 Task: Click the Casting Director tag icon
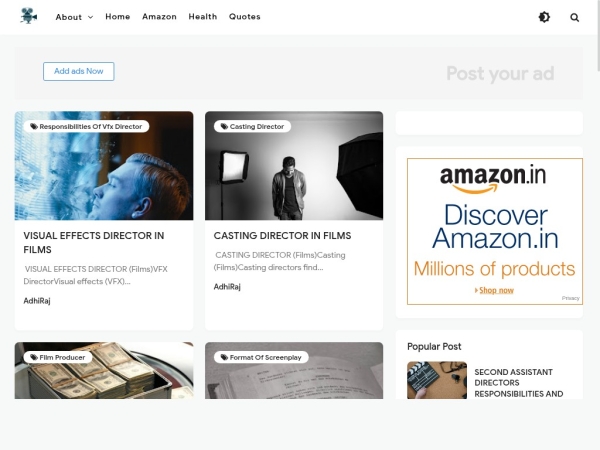[224, 127]
